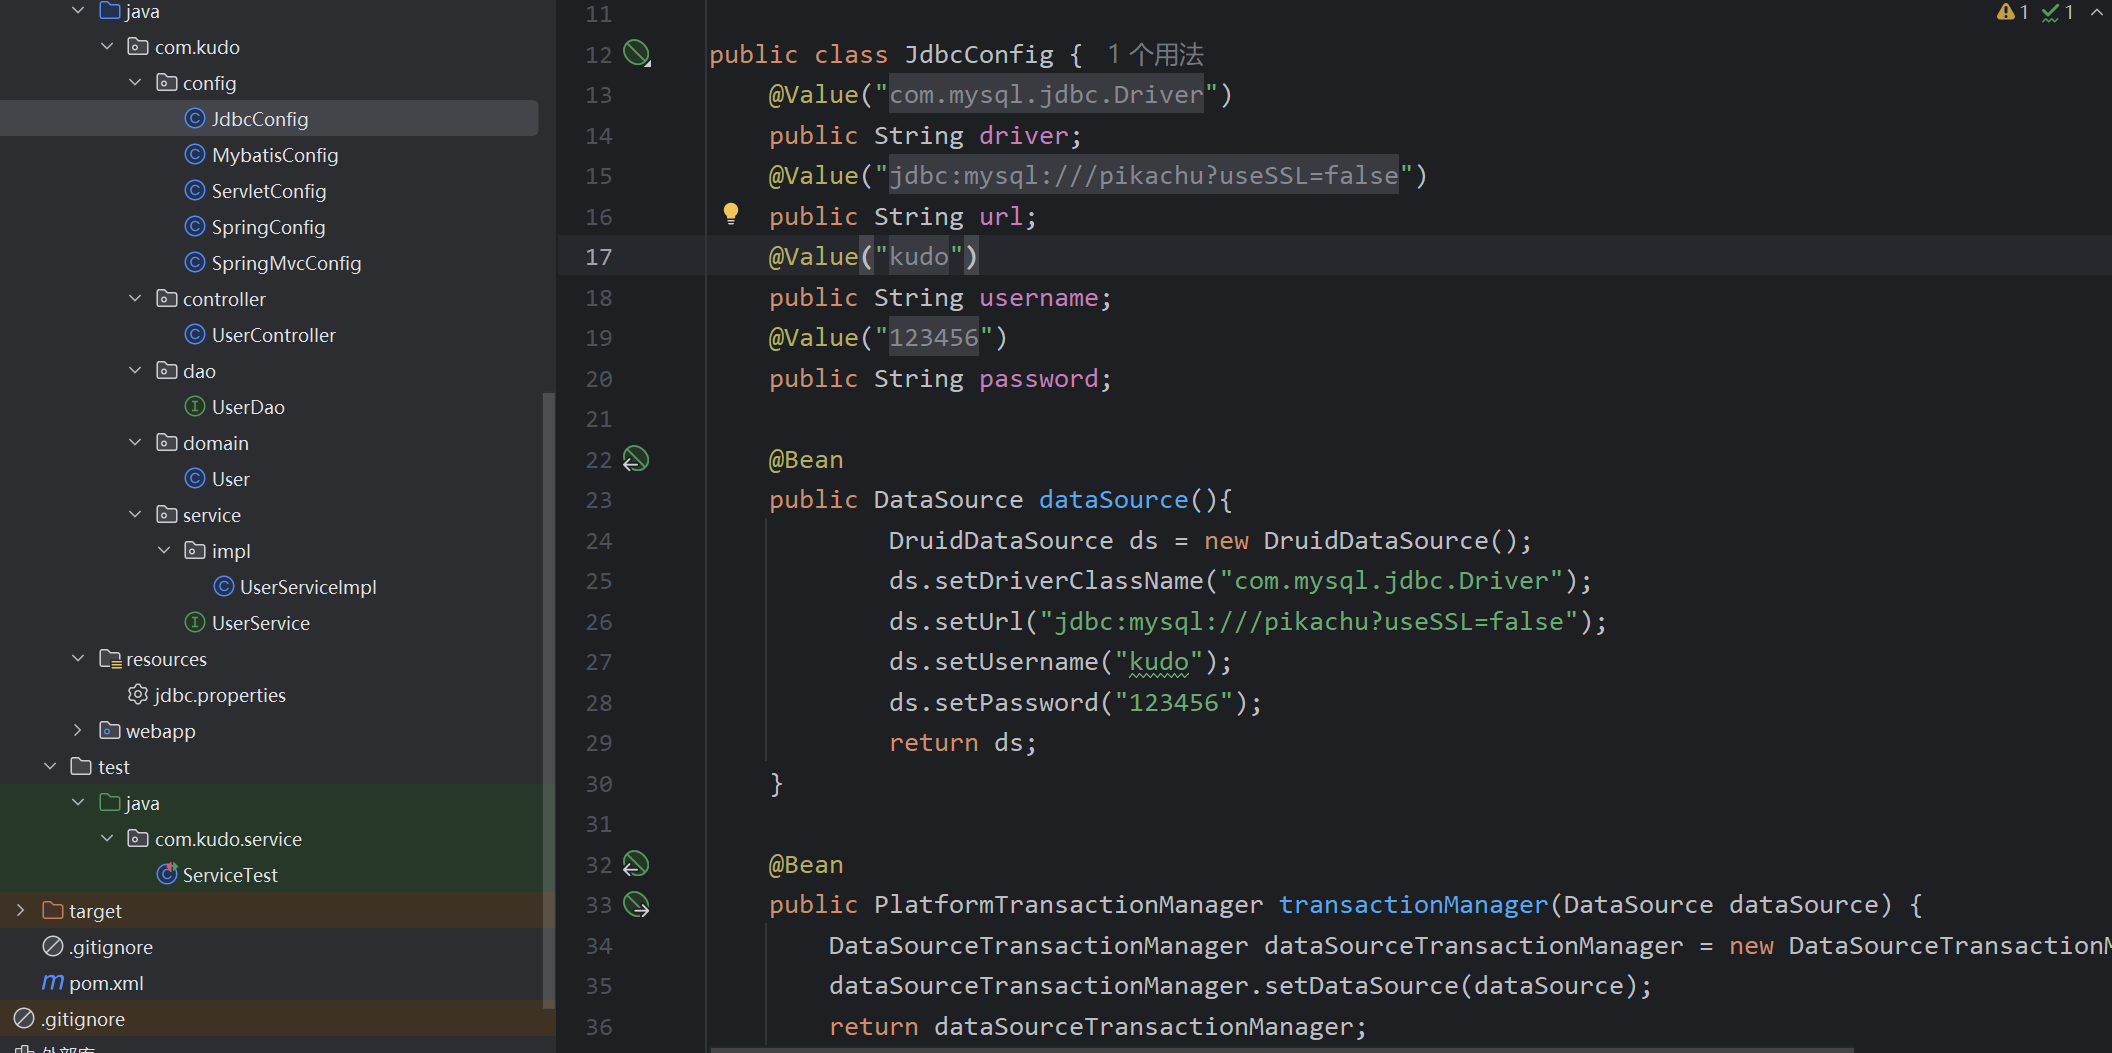
Task: Click the "kudo" string on line 17
Action: [919, 257]
